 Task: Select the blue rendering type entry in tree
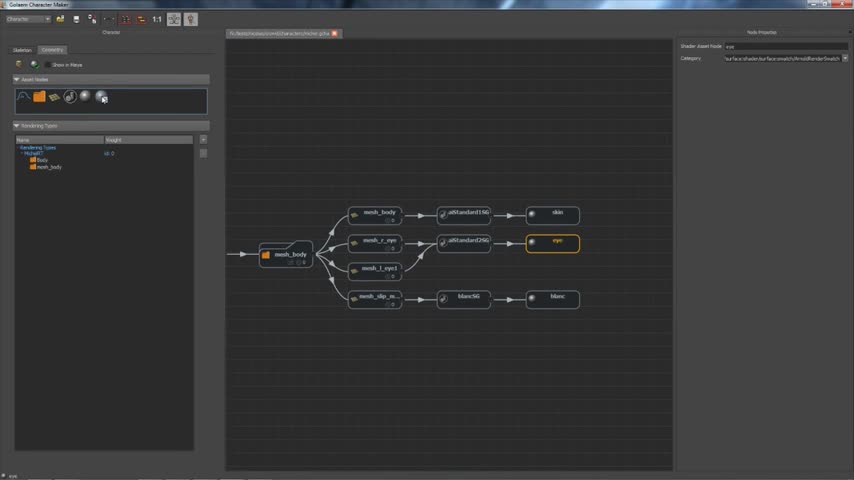[x=33, y=154]
